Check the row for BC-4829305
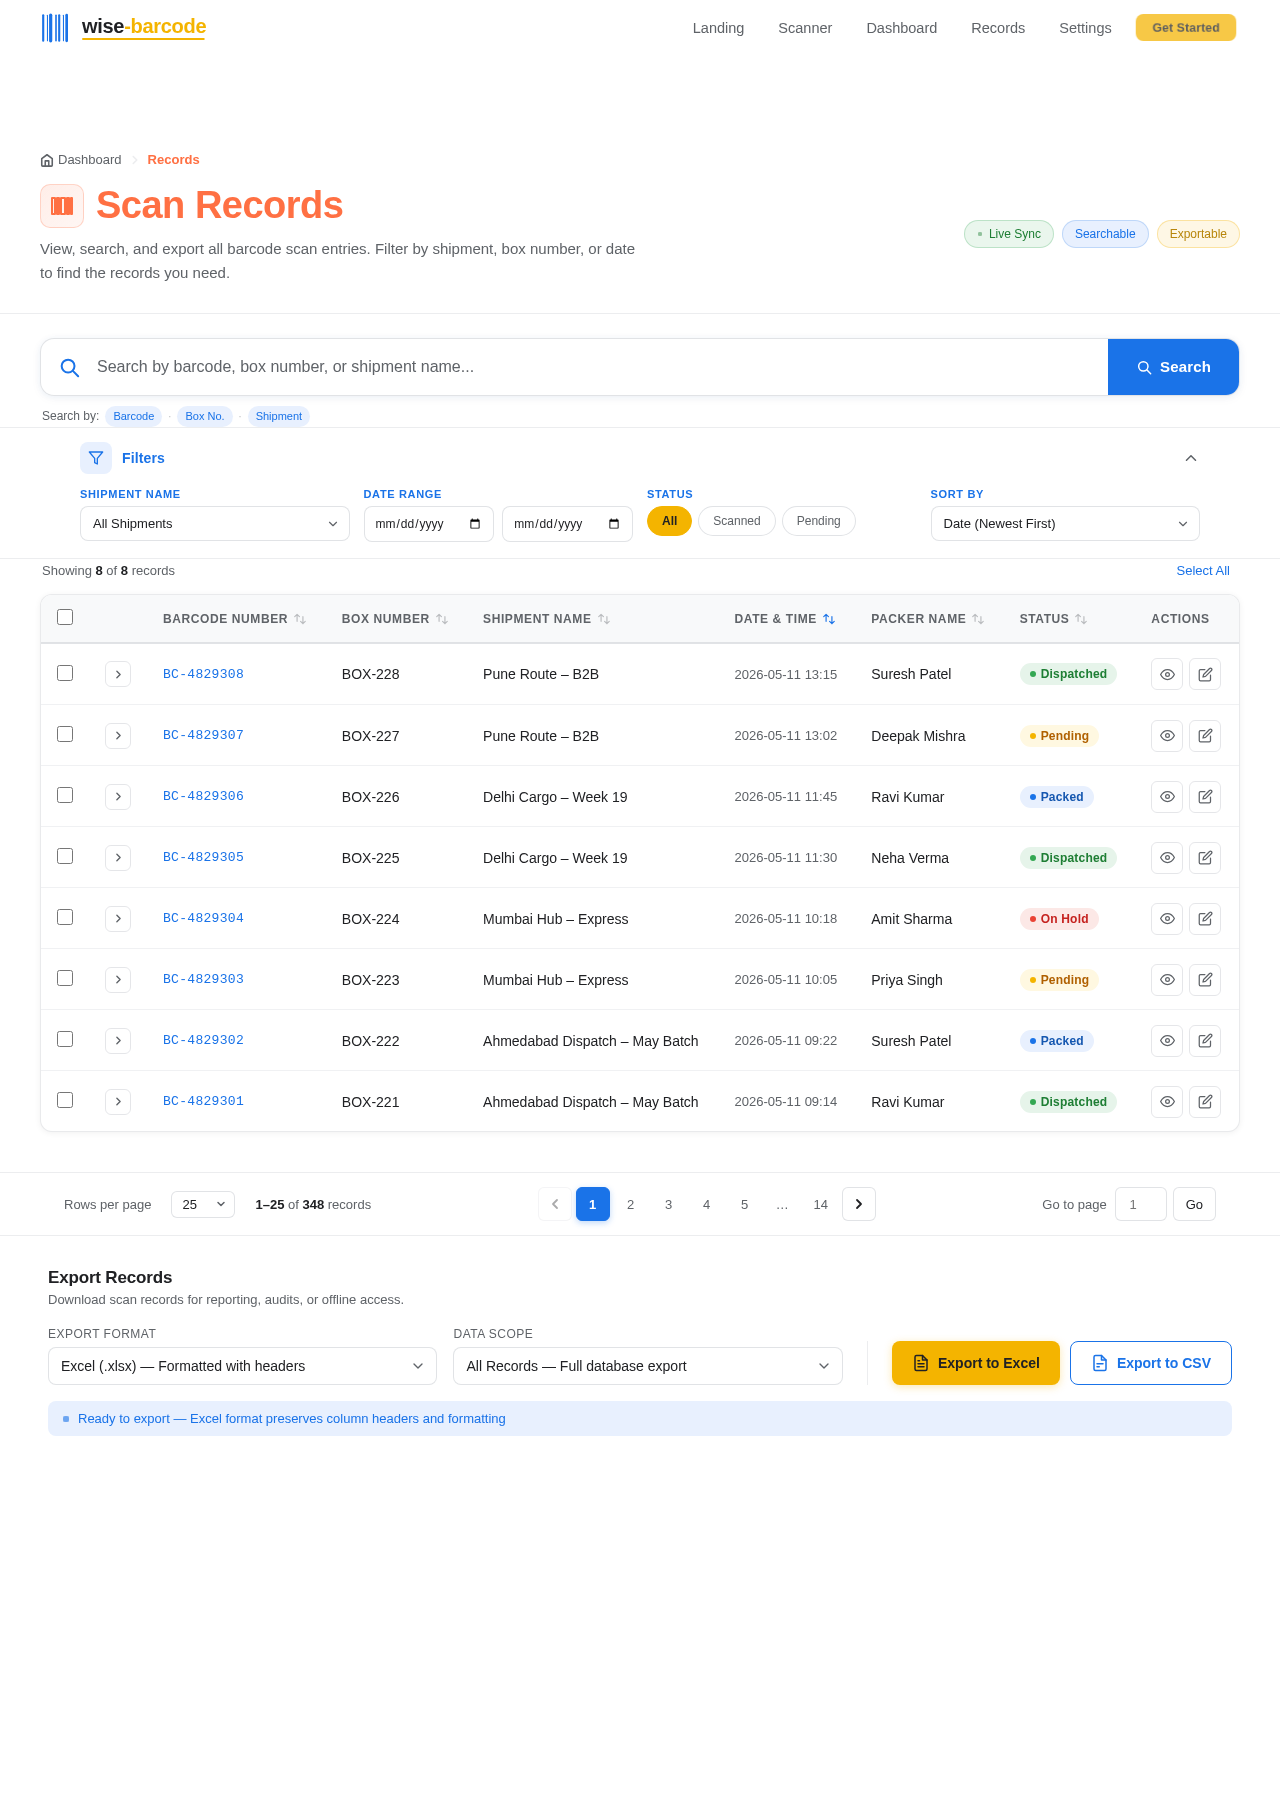Screen dimensions: 1280x1803 [x=65, y=856]
